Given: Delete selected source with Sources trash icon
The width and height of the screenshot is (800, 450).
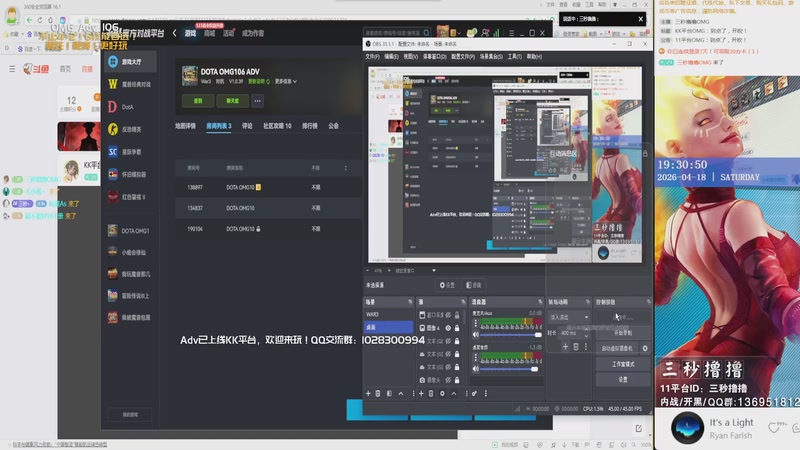Looking at the screenshot, I should click(x=431, y=393).
